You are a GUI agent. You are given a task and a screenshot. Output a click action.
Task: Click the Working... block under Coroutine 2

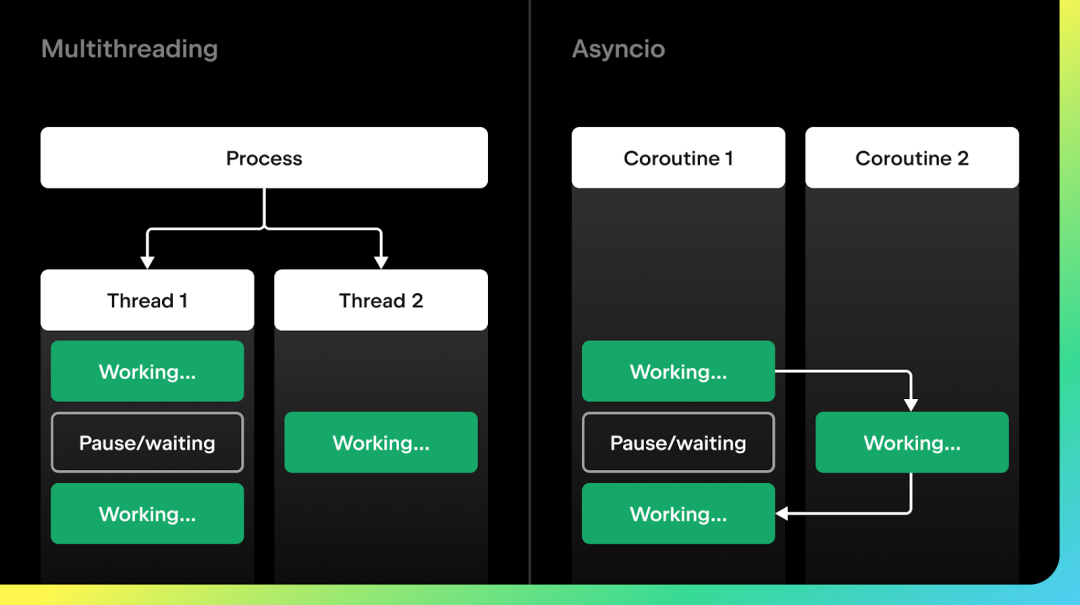tap(912, 442)
